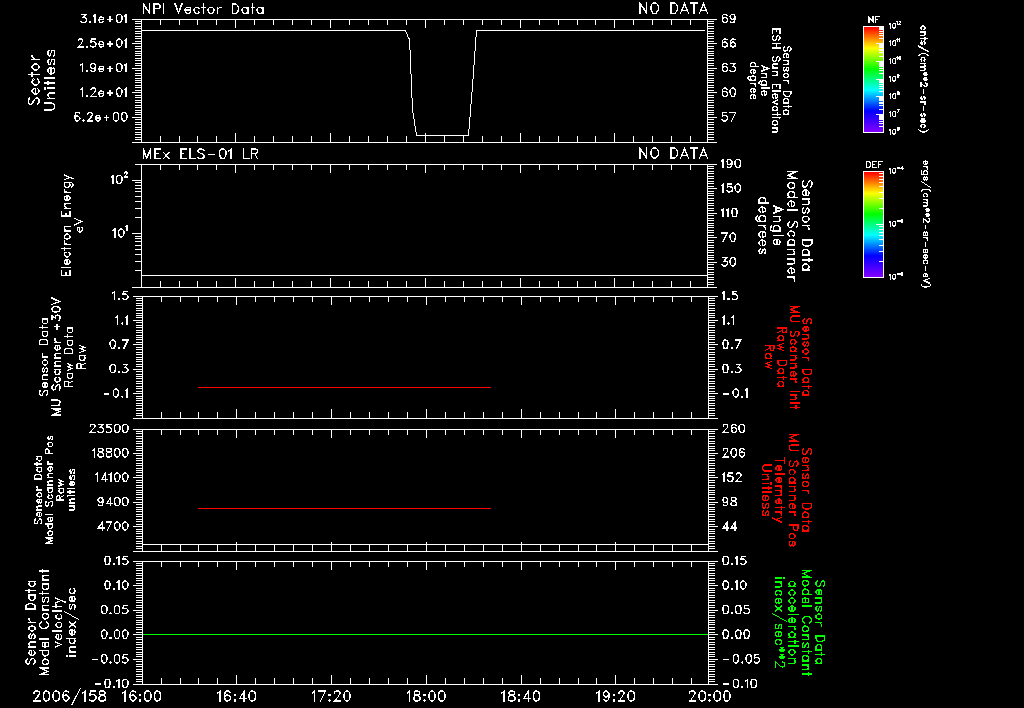Click the NO DATA label above the ELS panel
Viewport: 1024px width, 708px height.
(673, 153)
